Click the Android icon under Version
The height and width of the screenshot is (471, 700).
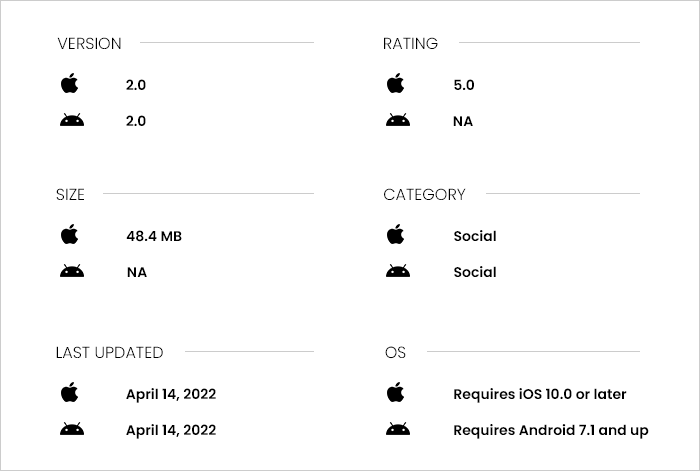(72, 120)
